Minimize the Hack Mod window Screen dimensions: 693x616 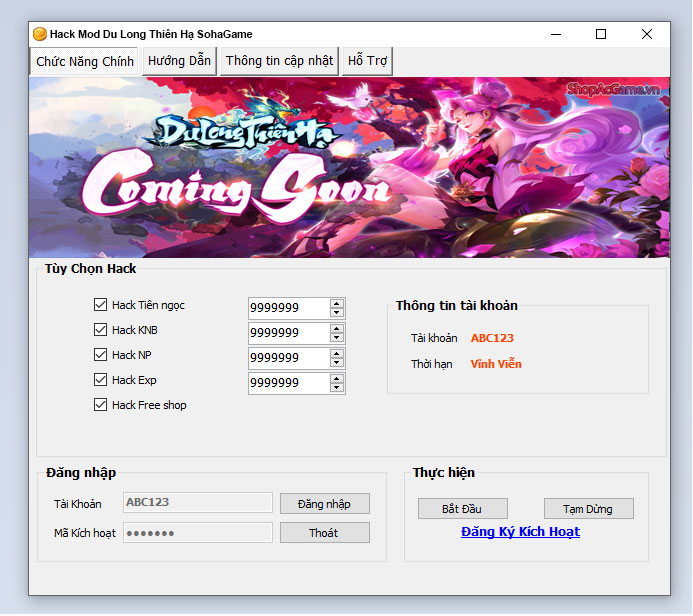[x=556, y=34]
